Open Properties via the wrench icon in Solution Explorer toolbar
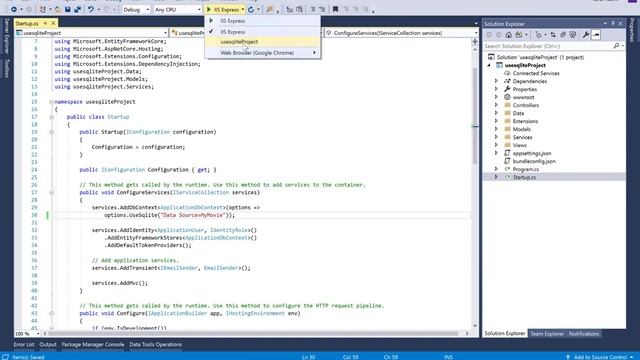The image size is (640, 360). [586, 35]
